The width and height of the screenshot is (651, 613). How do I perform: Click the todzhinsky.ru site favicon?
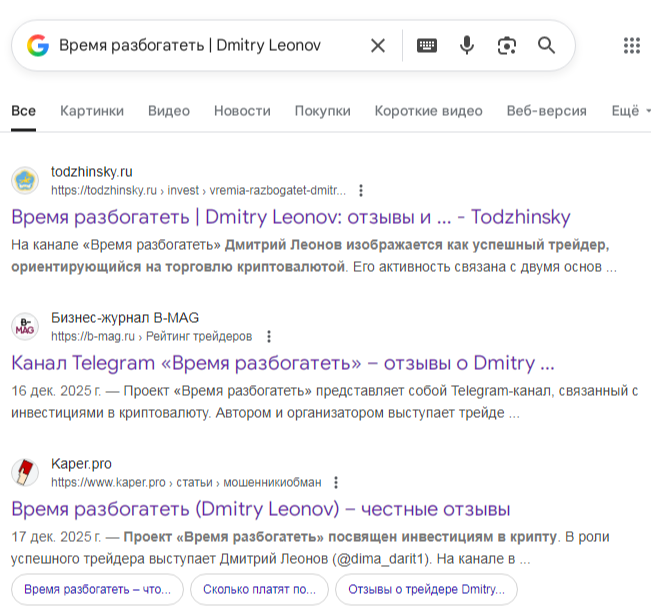click(25, 180)
